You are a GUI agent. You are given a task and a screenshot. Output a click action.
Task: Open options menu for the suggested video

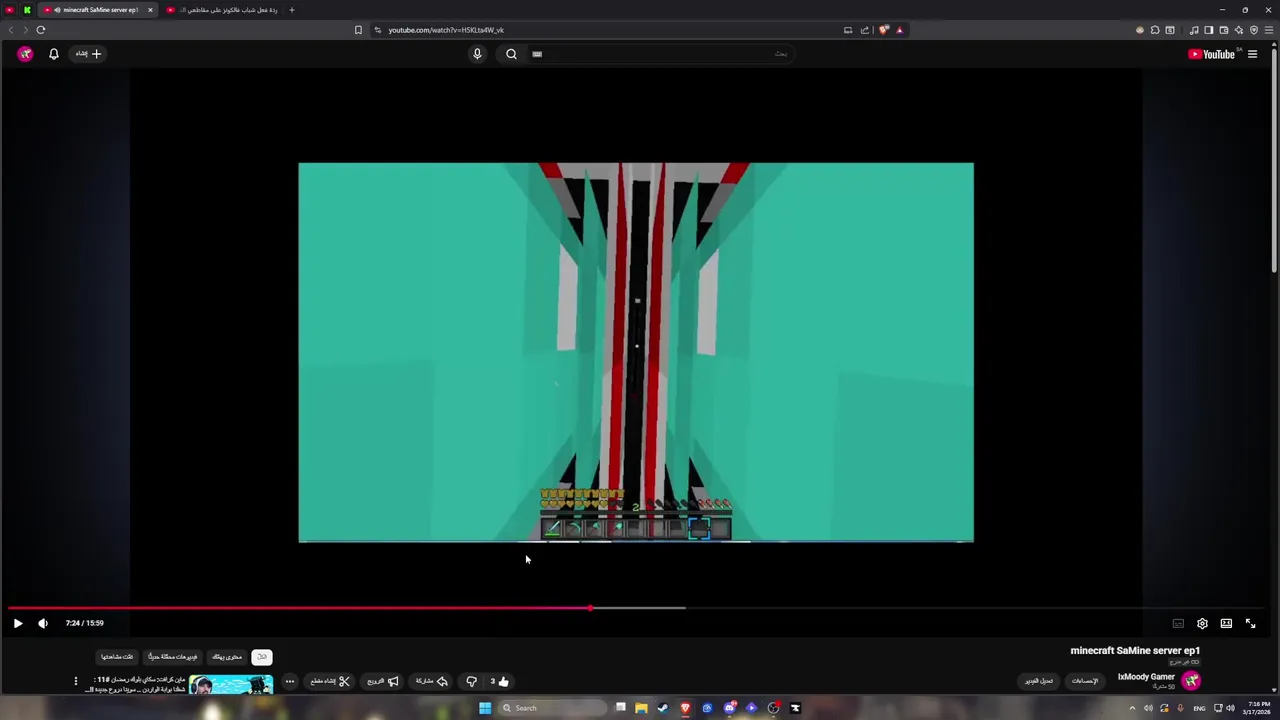(75, 681)
